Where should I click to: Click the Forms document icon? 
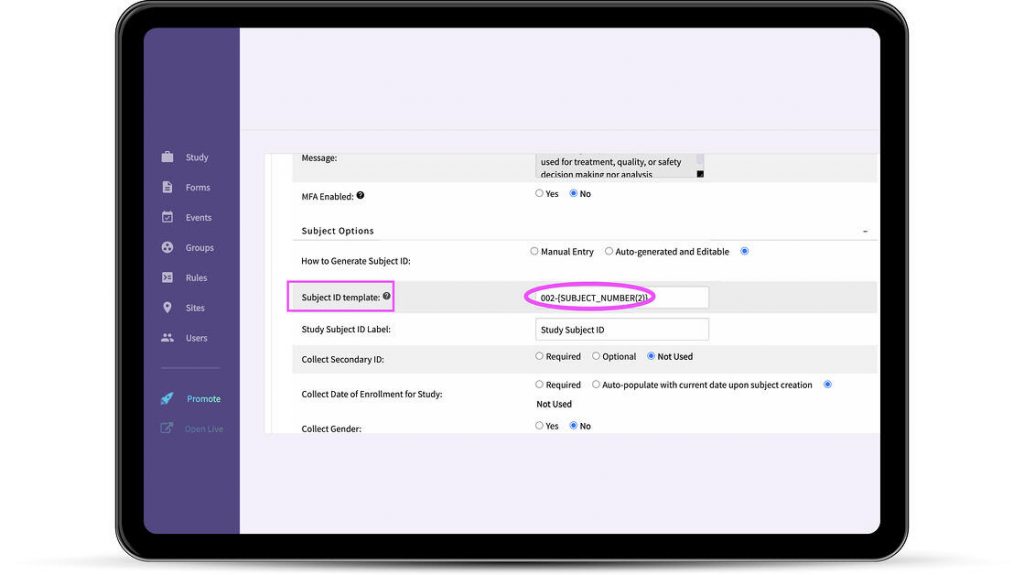click(x=167, y=187)
